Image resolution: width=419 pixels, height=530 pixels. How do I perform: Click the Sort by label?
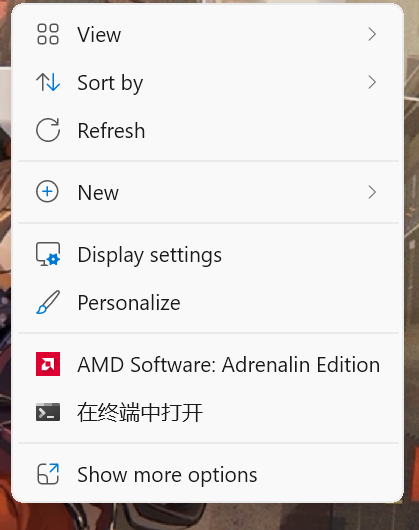click(110, 83)
